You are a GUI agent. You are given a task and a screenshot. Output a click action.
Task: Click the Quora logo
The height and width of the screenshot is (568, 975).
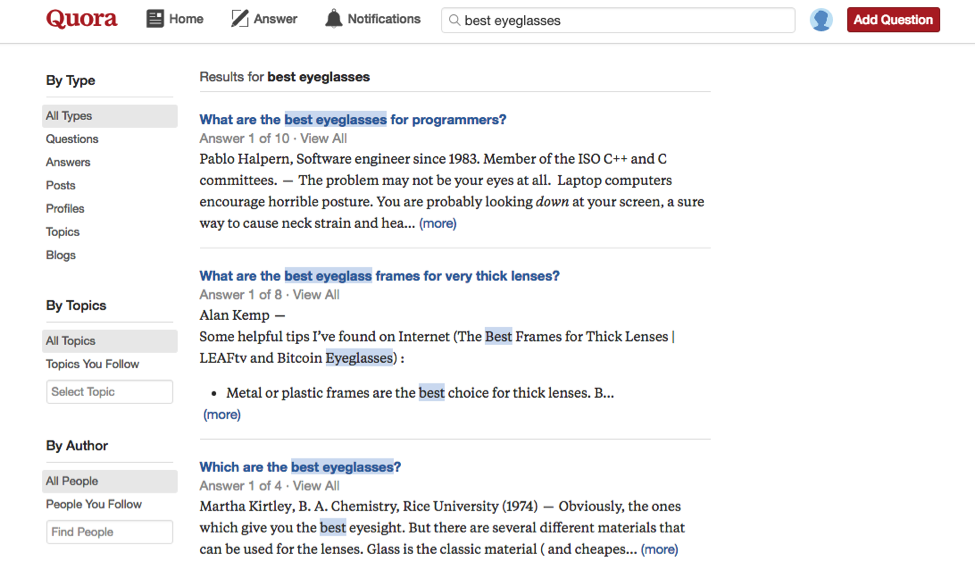coord(81,19)
